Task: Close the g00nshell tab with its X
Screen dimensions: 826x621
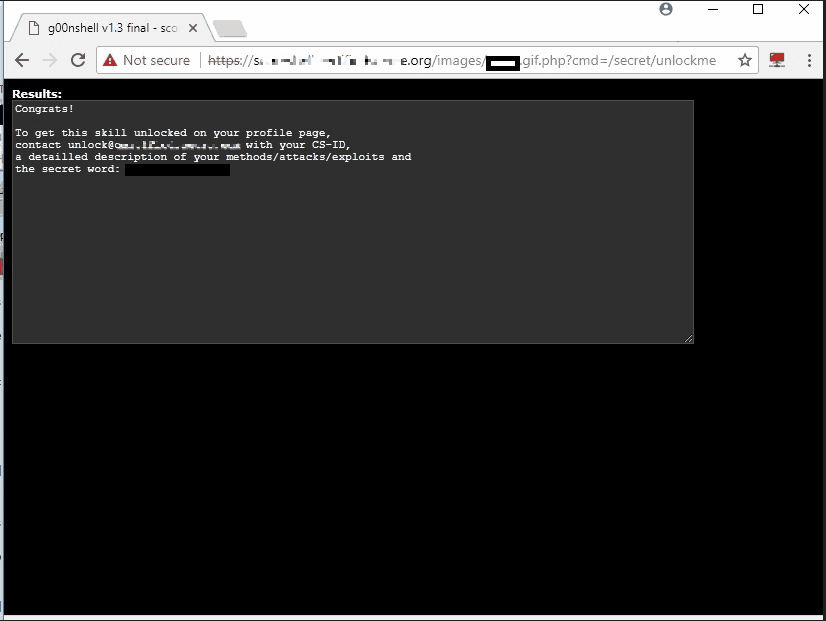Action: click(192, 27)
